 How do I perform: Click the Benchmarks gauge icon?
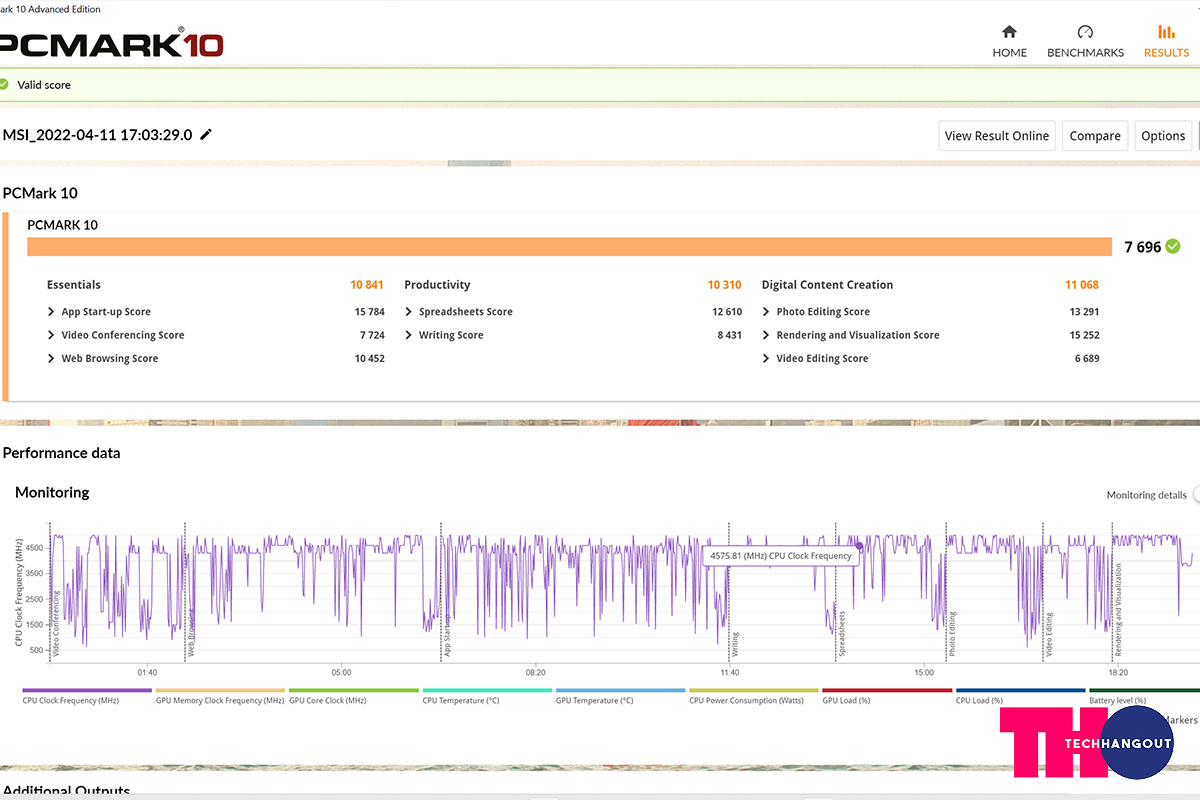(1085, 32)
